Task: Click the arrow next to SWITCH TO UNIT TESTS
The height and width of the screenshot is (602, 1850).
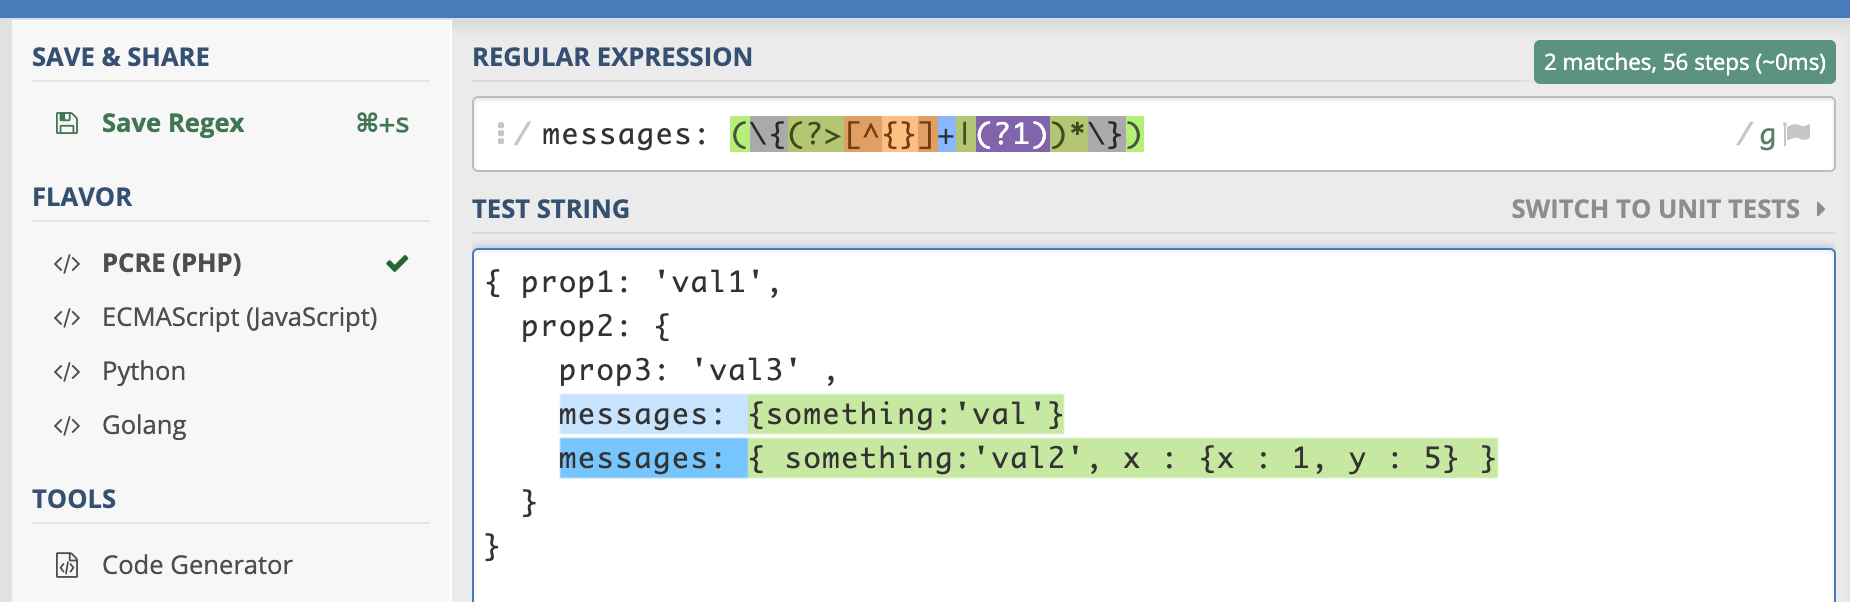Action: [1821, 209]
